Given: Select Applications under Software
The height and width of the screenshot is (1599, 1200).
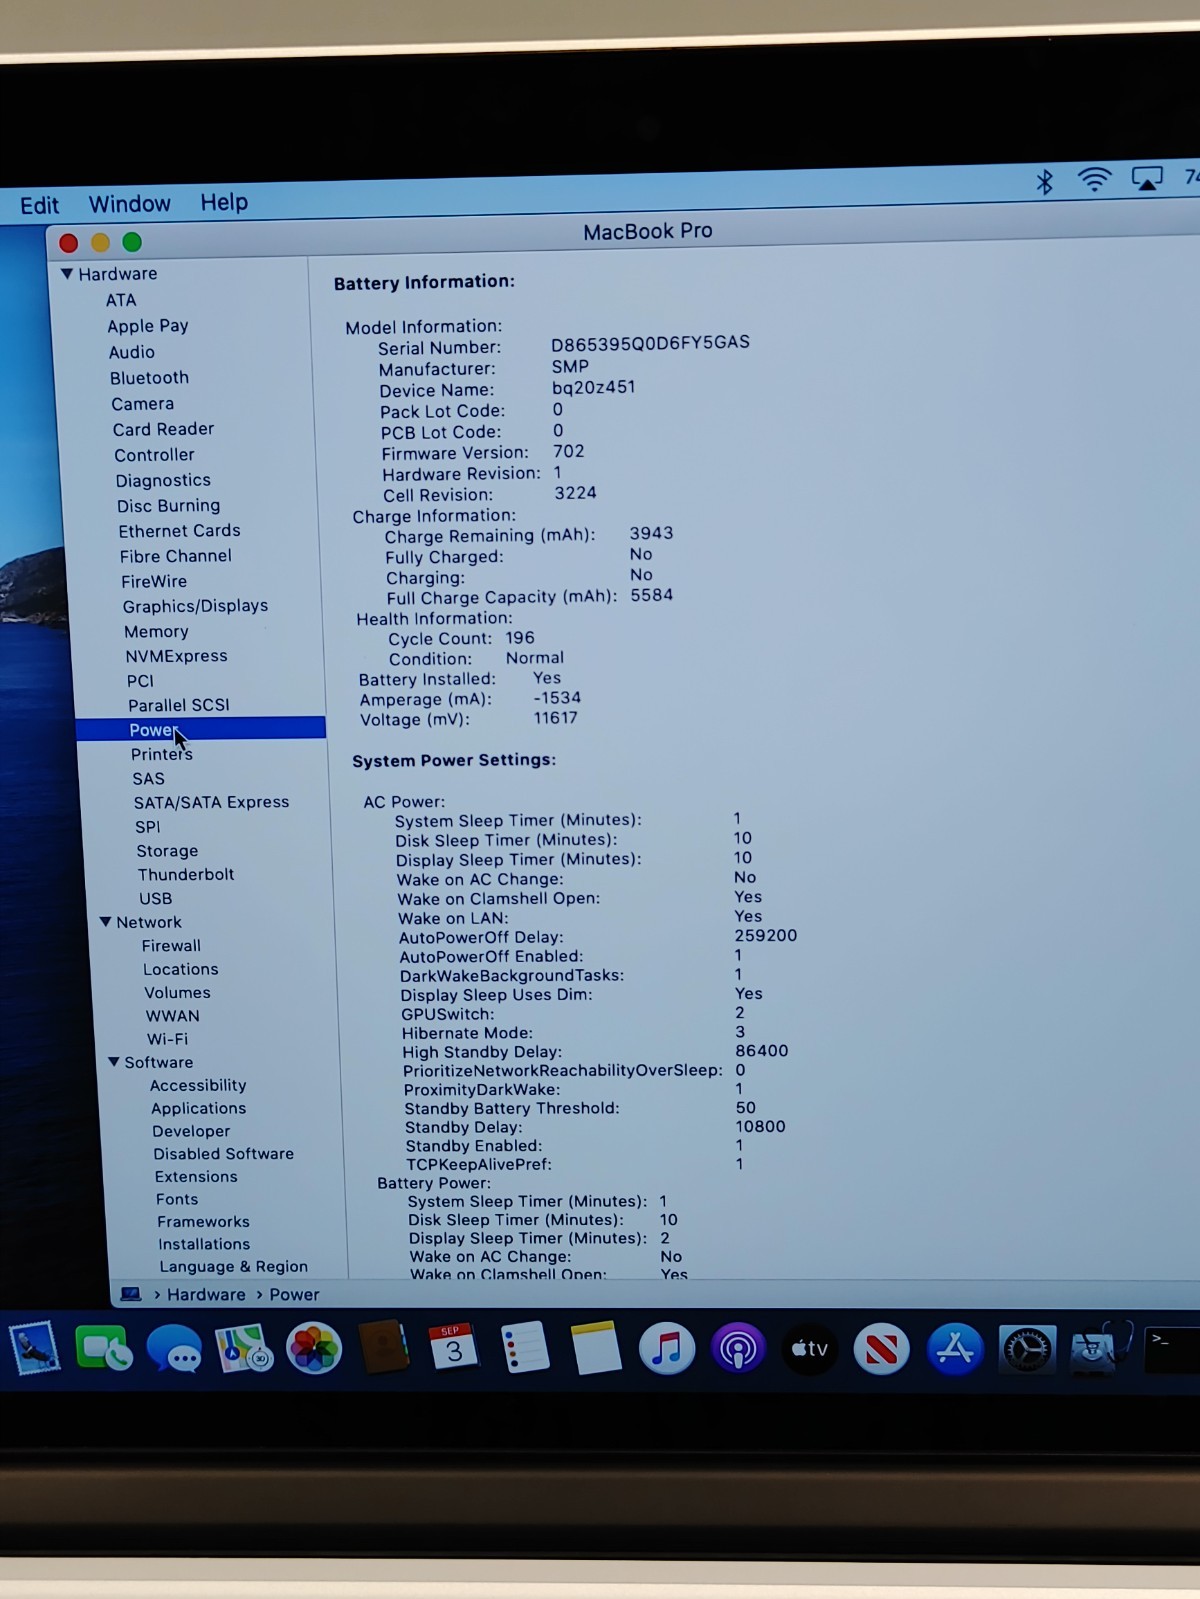Looking at the screenshot, I should (x=198, y=1108).
